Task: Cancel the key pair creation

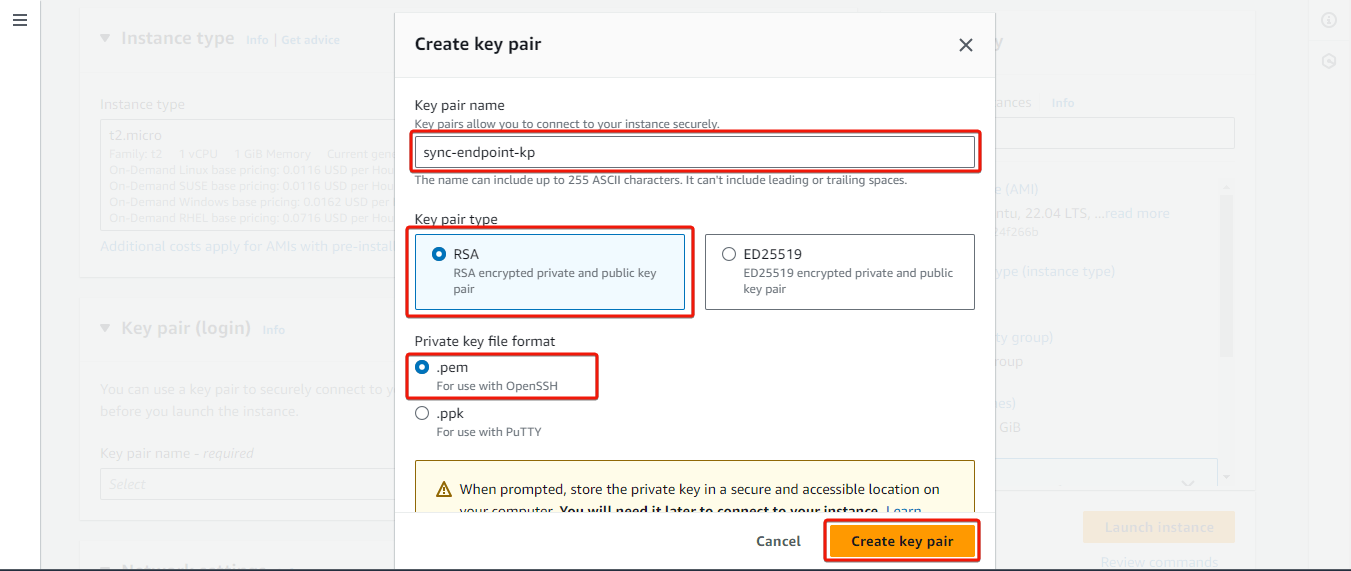Action: [x=778, y=541]
